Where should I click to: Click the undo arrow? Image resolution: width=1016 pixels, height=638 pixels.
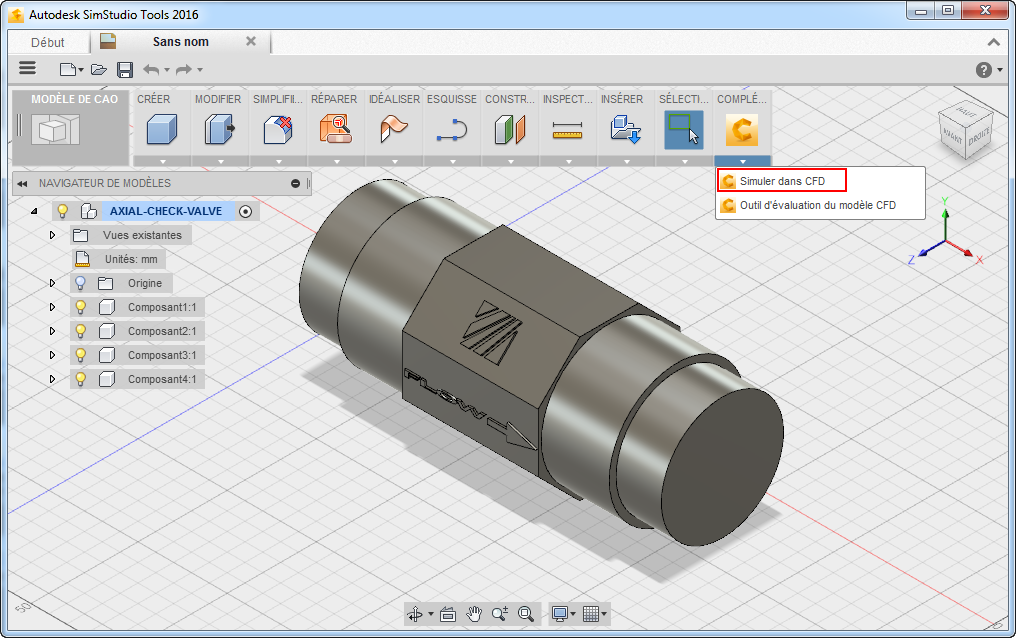point(151,69)
